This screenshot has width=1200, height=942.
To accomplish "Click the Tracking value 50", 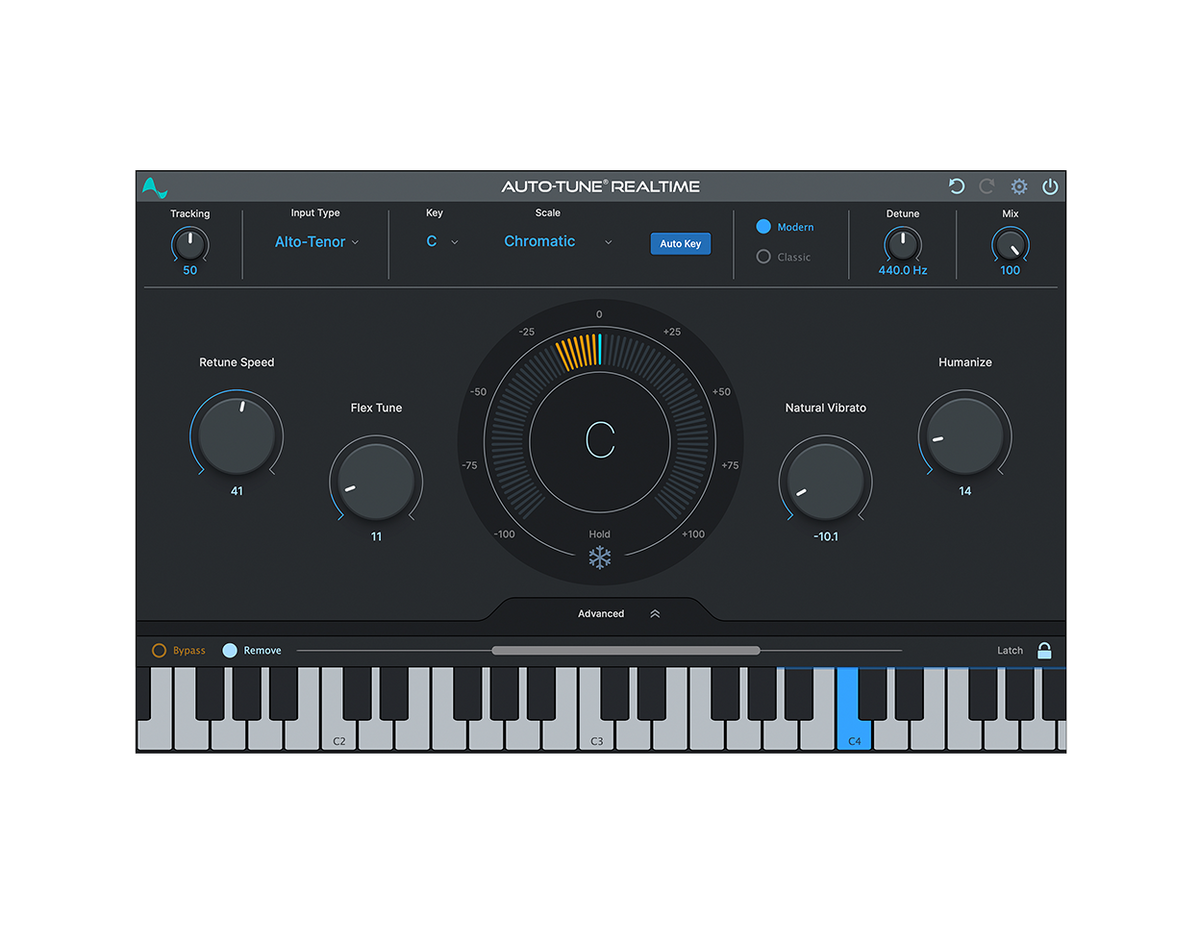I will pyautogui.click(x=190, y=271).
